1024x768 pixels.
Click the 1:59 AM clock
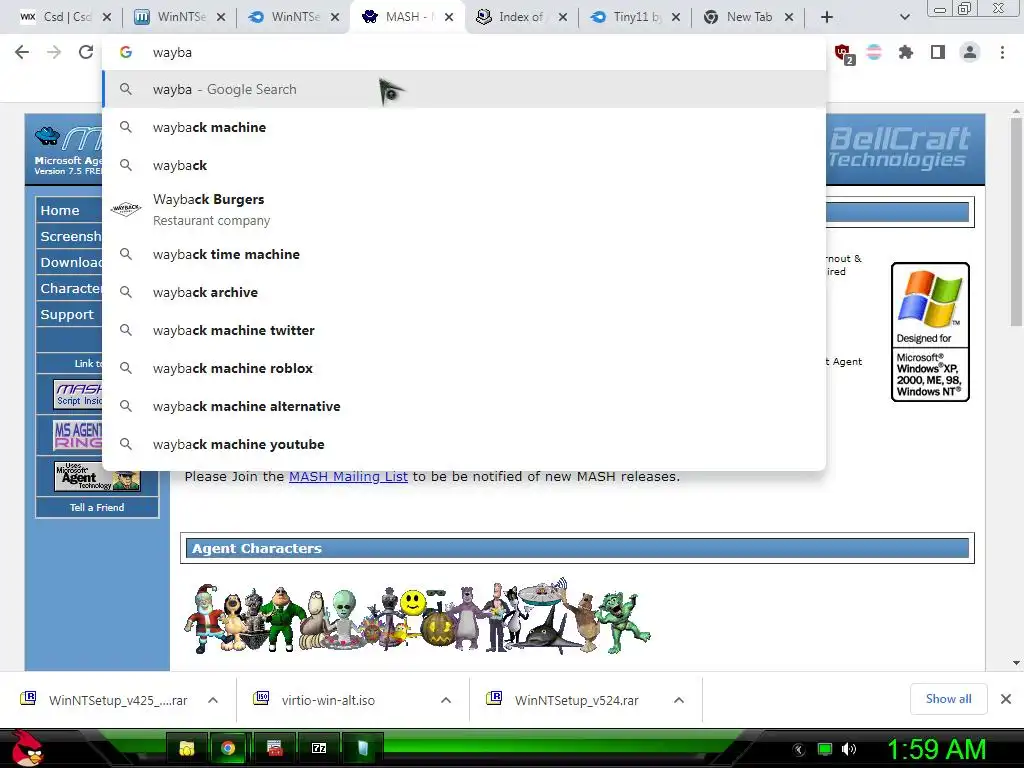point(936,750)
